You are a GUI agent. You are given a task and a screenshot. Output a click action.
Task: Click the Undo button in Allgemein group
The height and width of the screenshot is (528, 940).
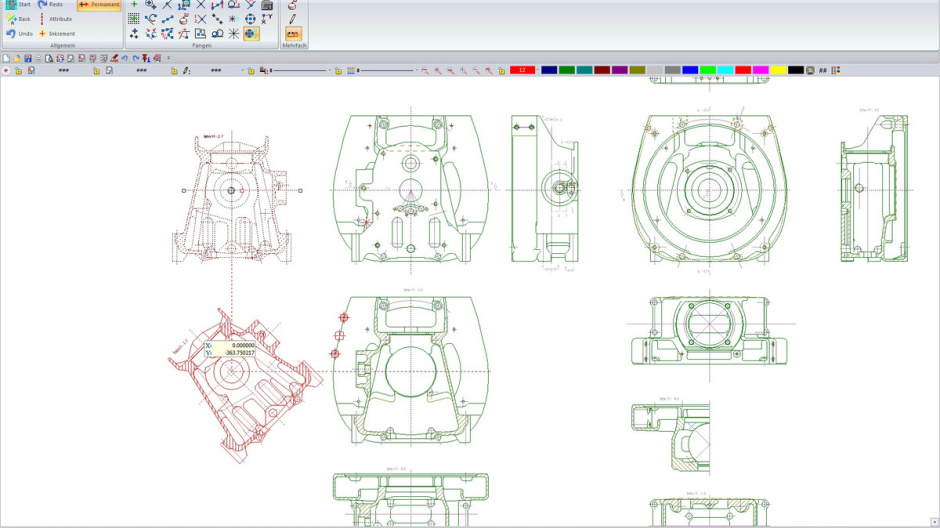click(x=19, y=33)
